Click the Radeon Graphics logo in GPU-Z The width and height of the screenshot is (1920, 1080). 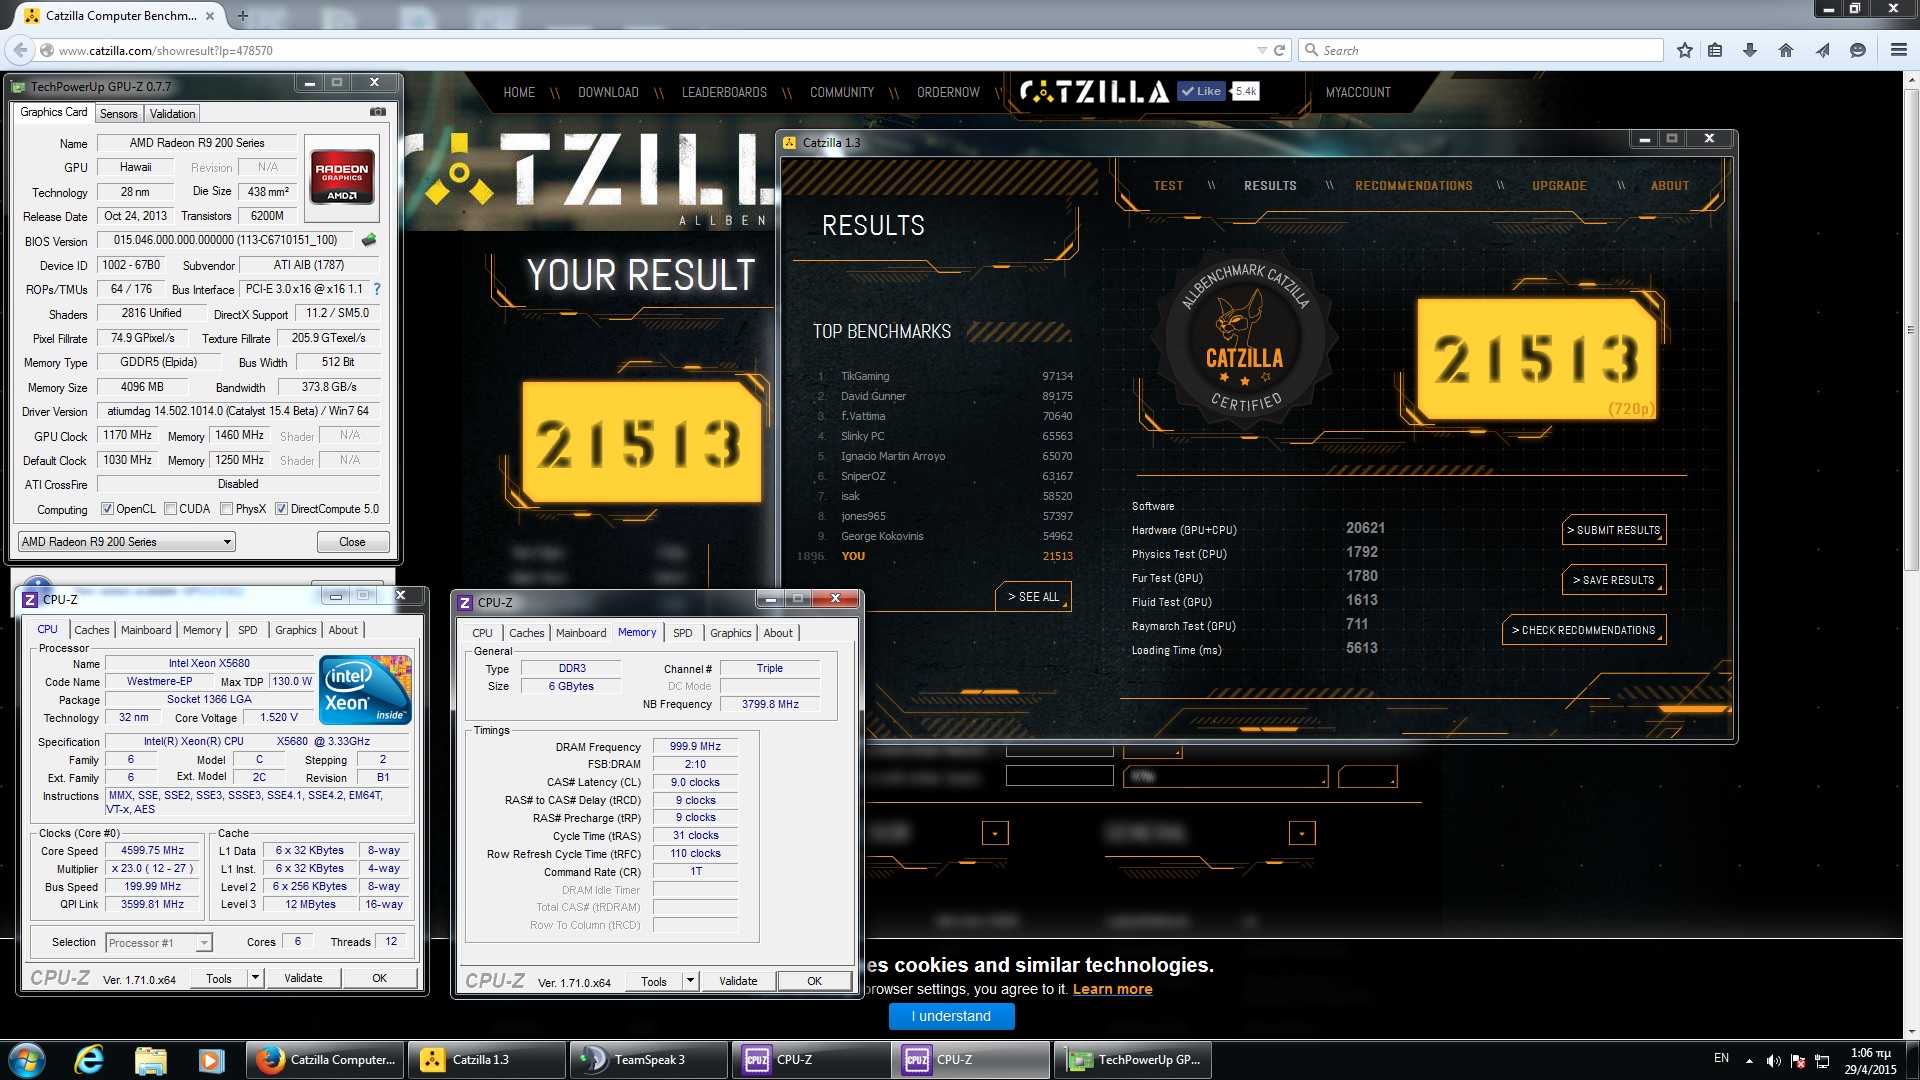342,176
